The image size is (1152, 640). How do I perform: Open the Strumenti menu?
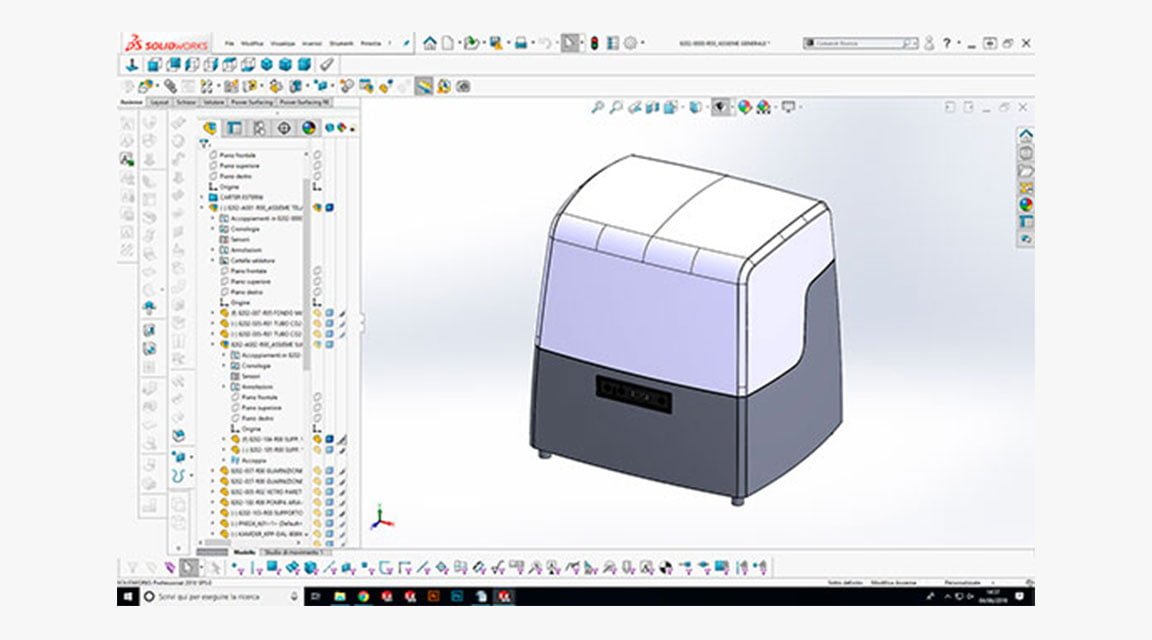(x=342, y=43)
